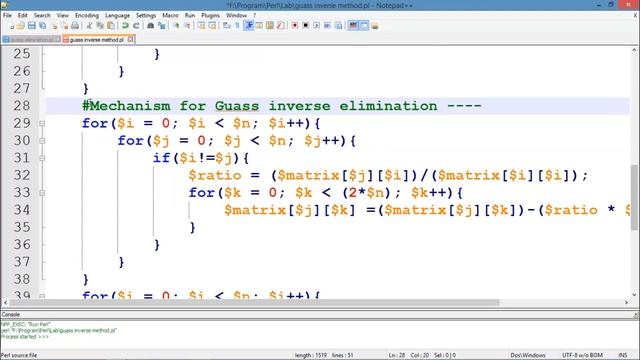Open the ? help menu
Screen dimensions: 640x360
click(x=254, y=15)
